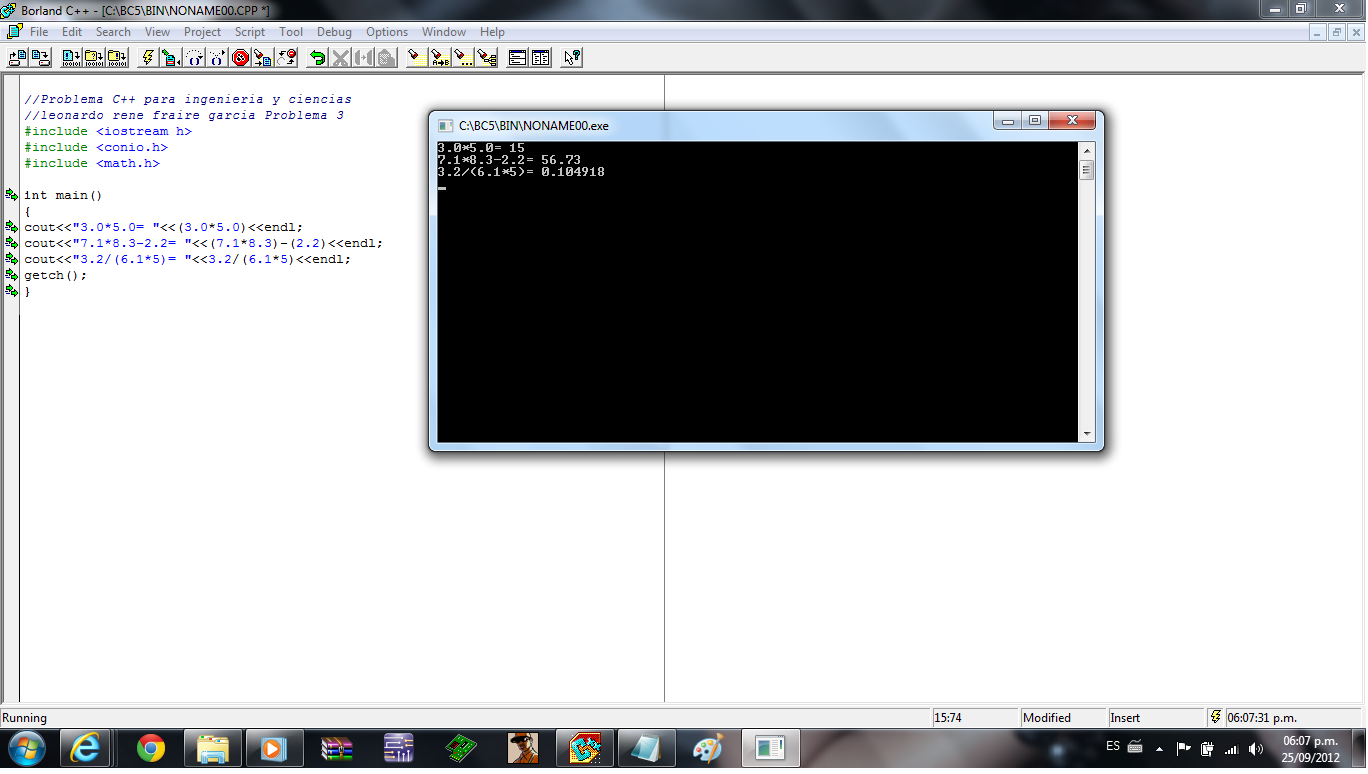1368x774 pixels.
Task: Activate the context Help arrow icon
Action: pyautogui.click(x=570, y=57)
